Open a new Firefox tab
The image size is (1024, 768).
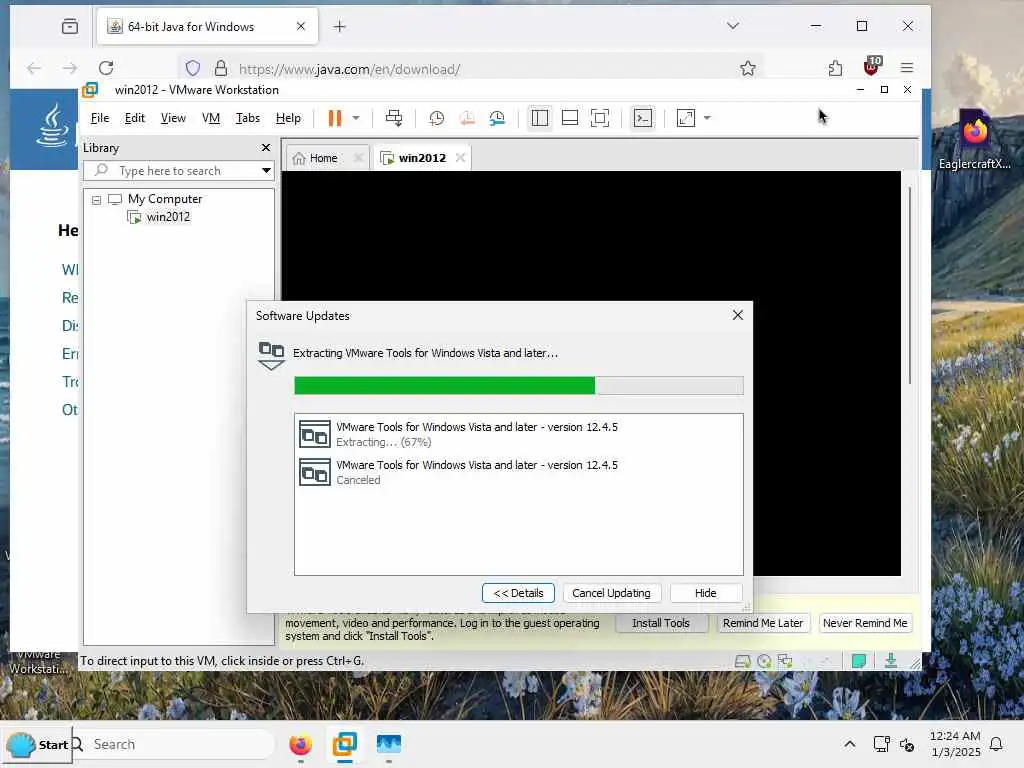click(340, 27)
